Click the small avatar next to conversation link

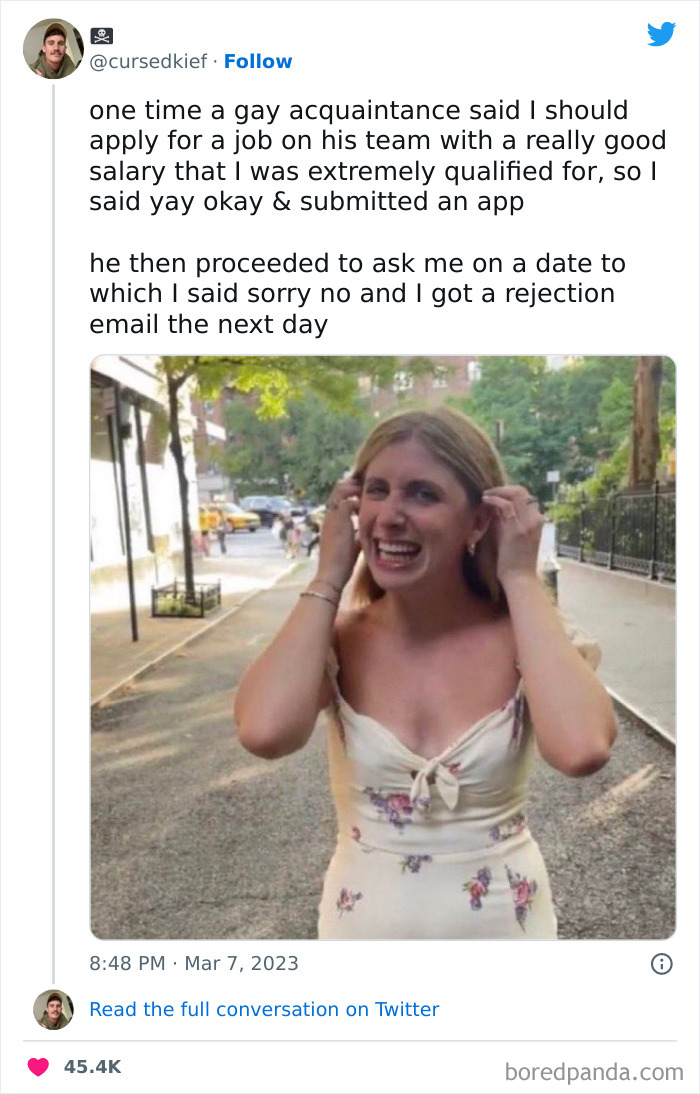53,1010
